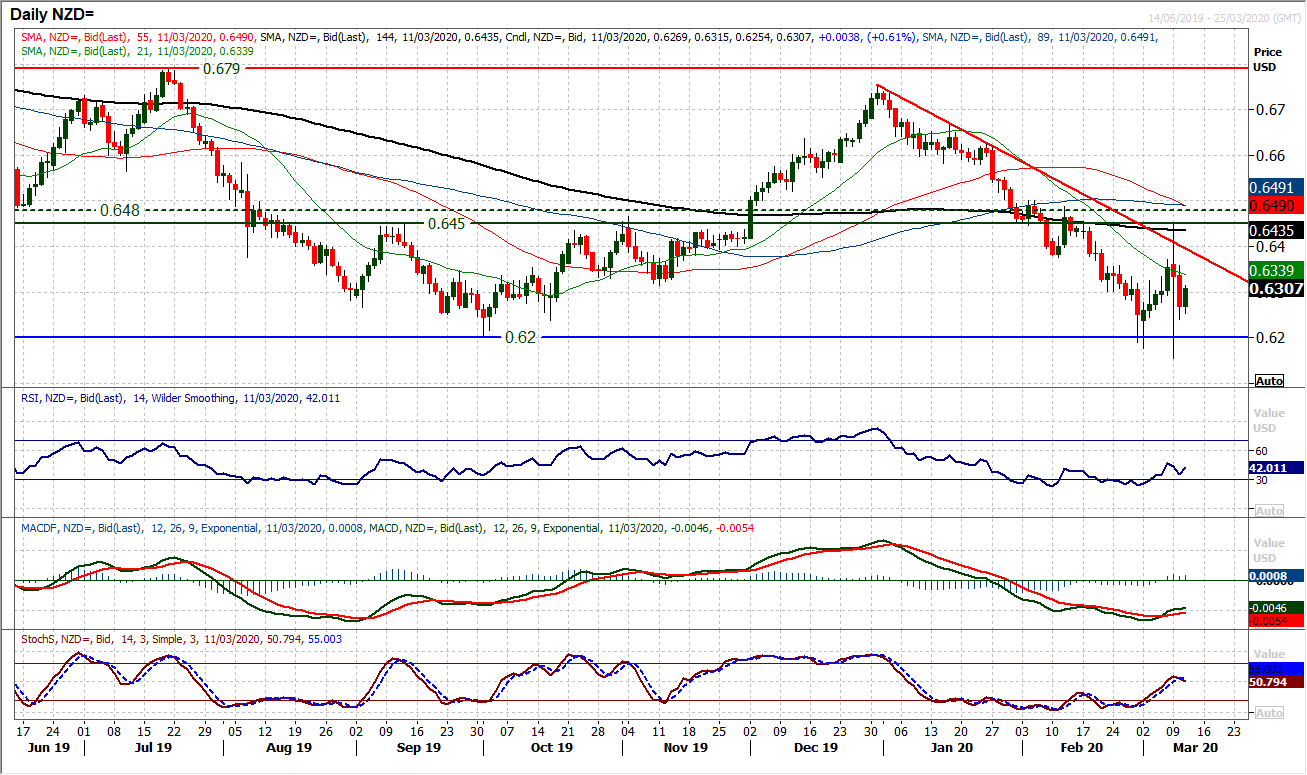
Task: Click the MACD value tag -0.0046
Action: (1277, 606)
